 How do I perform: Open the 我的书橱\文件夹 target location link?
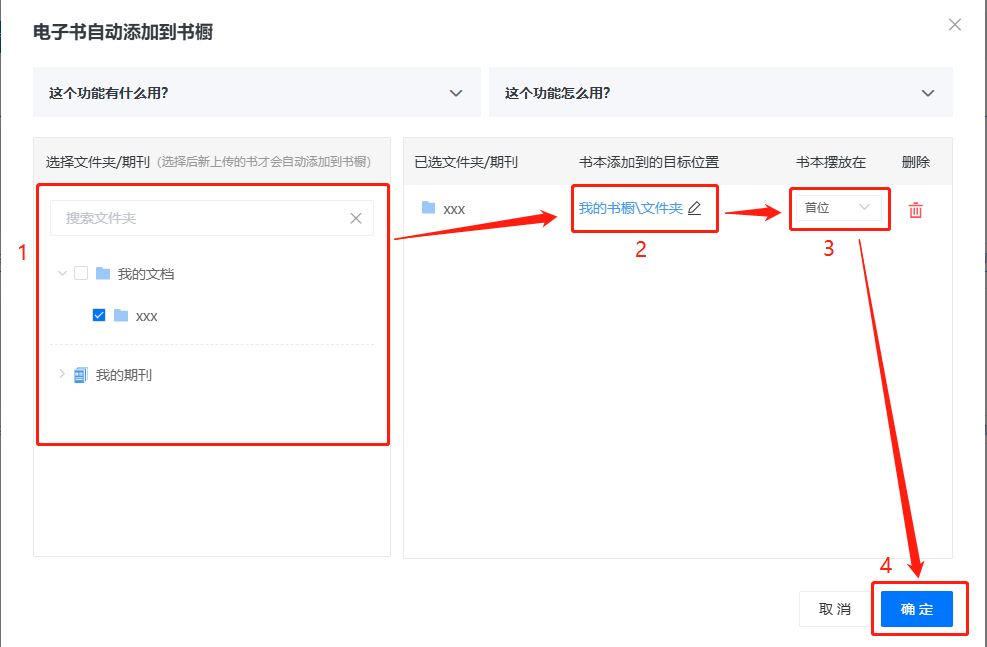(630, 209)
